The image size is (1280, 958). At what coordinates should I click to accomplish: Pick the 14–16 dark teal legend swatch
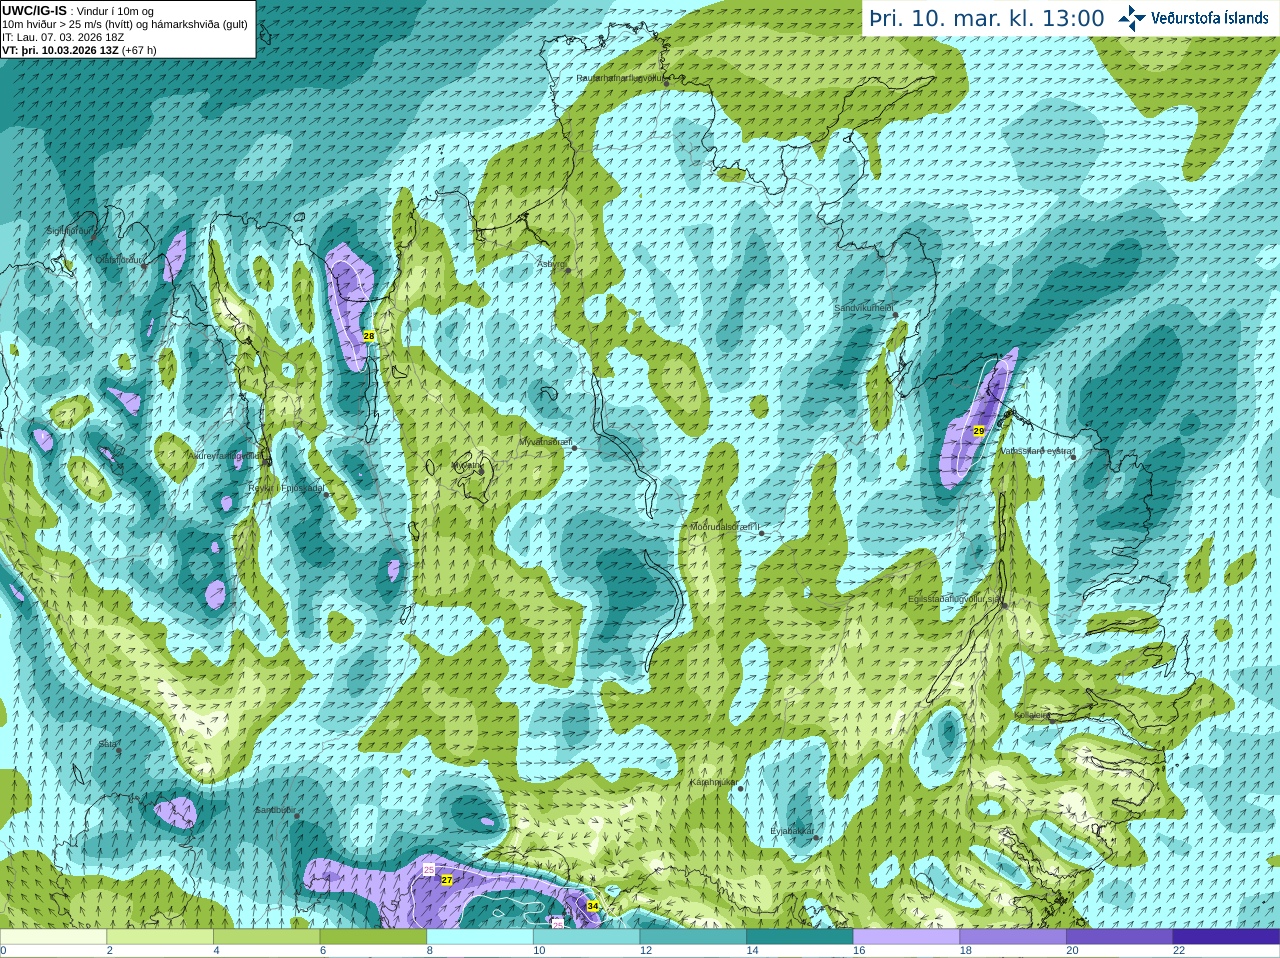point(800,937)
